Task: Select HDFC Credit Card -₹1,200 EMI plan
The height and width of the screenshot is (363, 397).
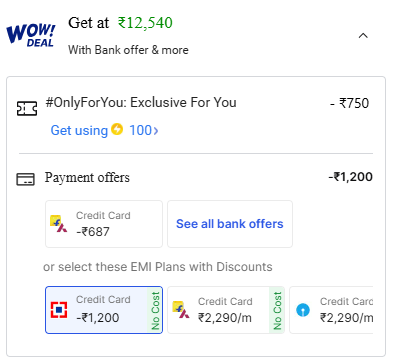Action: pos(104,310)
